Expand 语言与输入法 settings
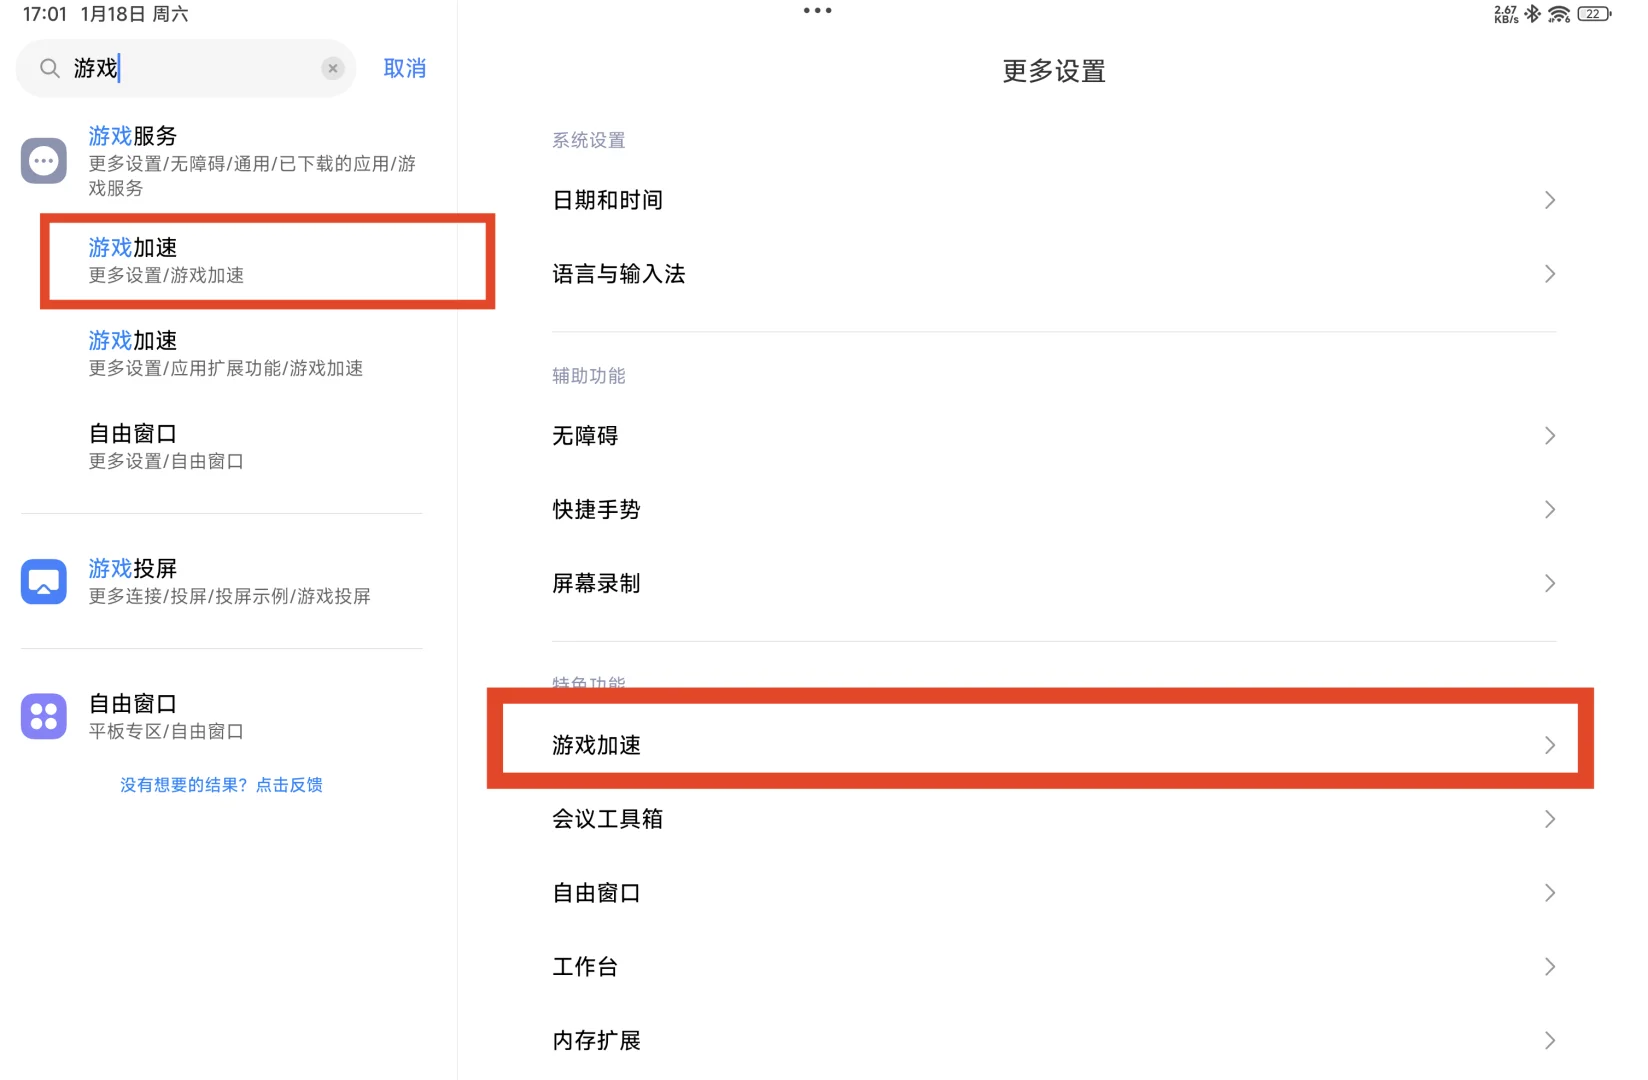This screenshot has width=1648, height=1080. (x=1549, y=274)
